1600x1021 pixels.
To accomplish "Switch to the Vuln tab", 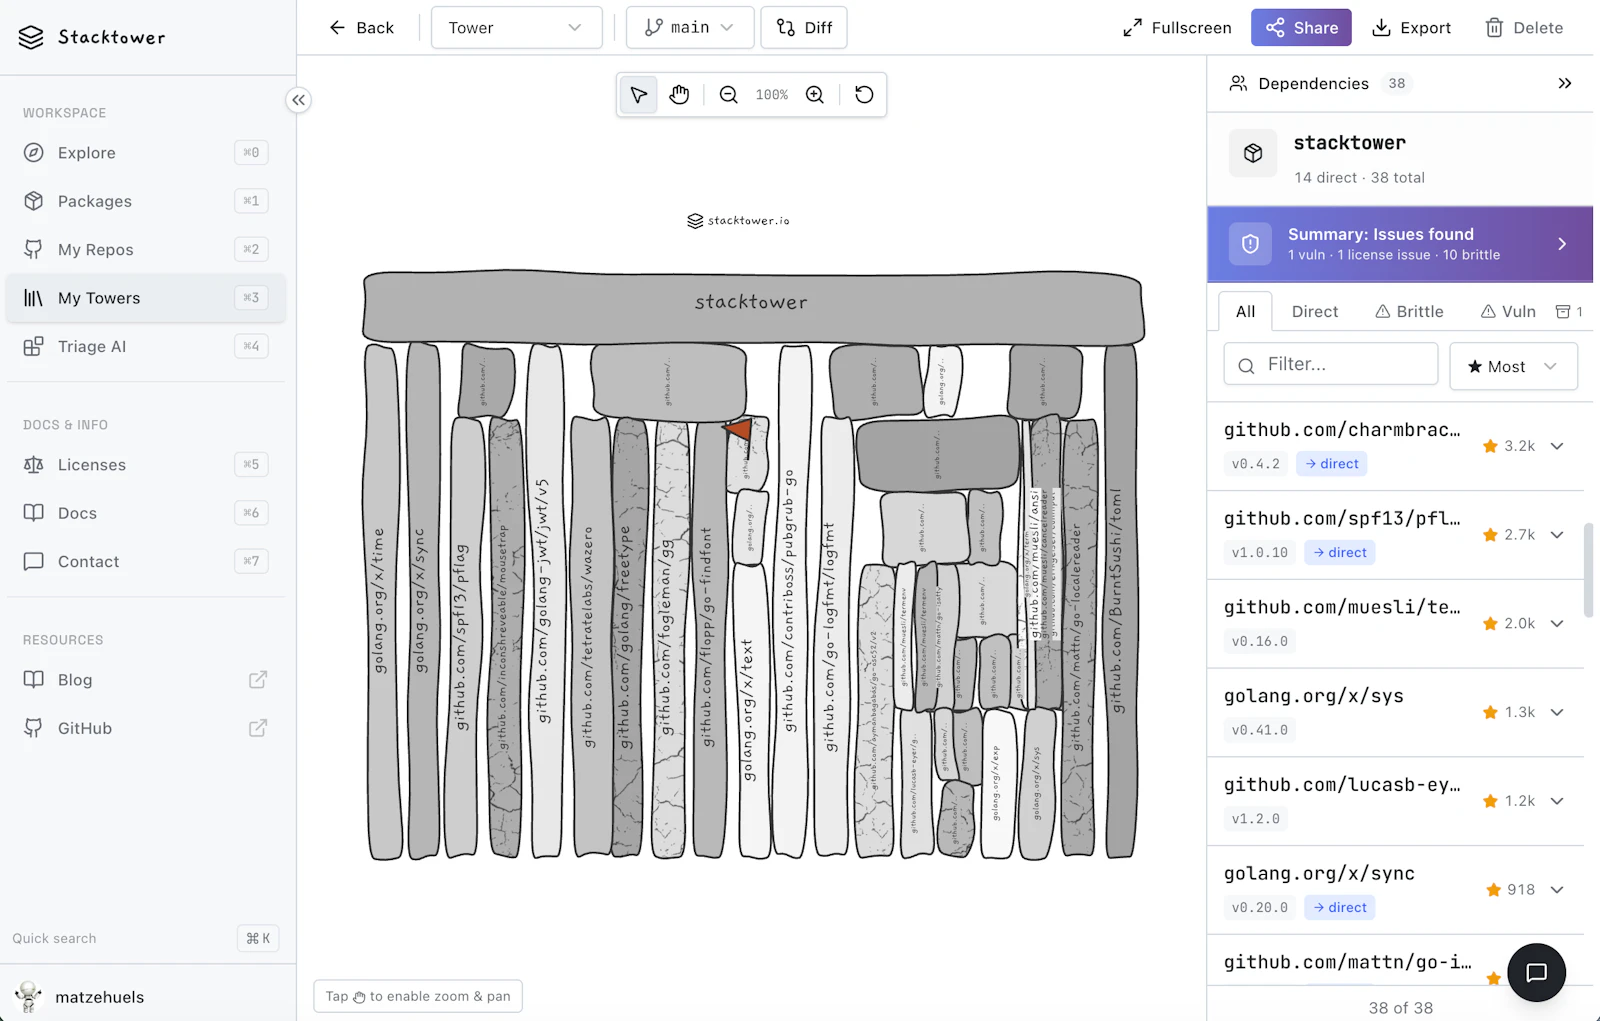I will (x=1508, y=312).
